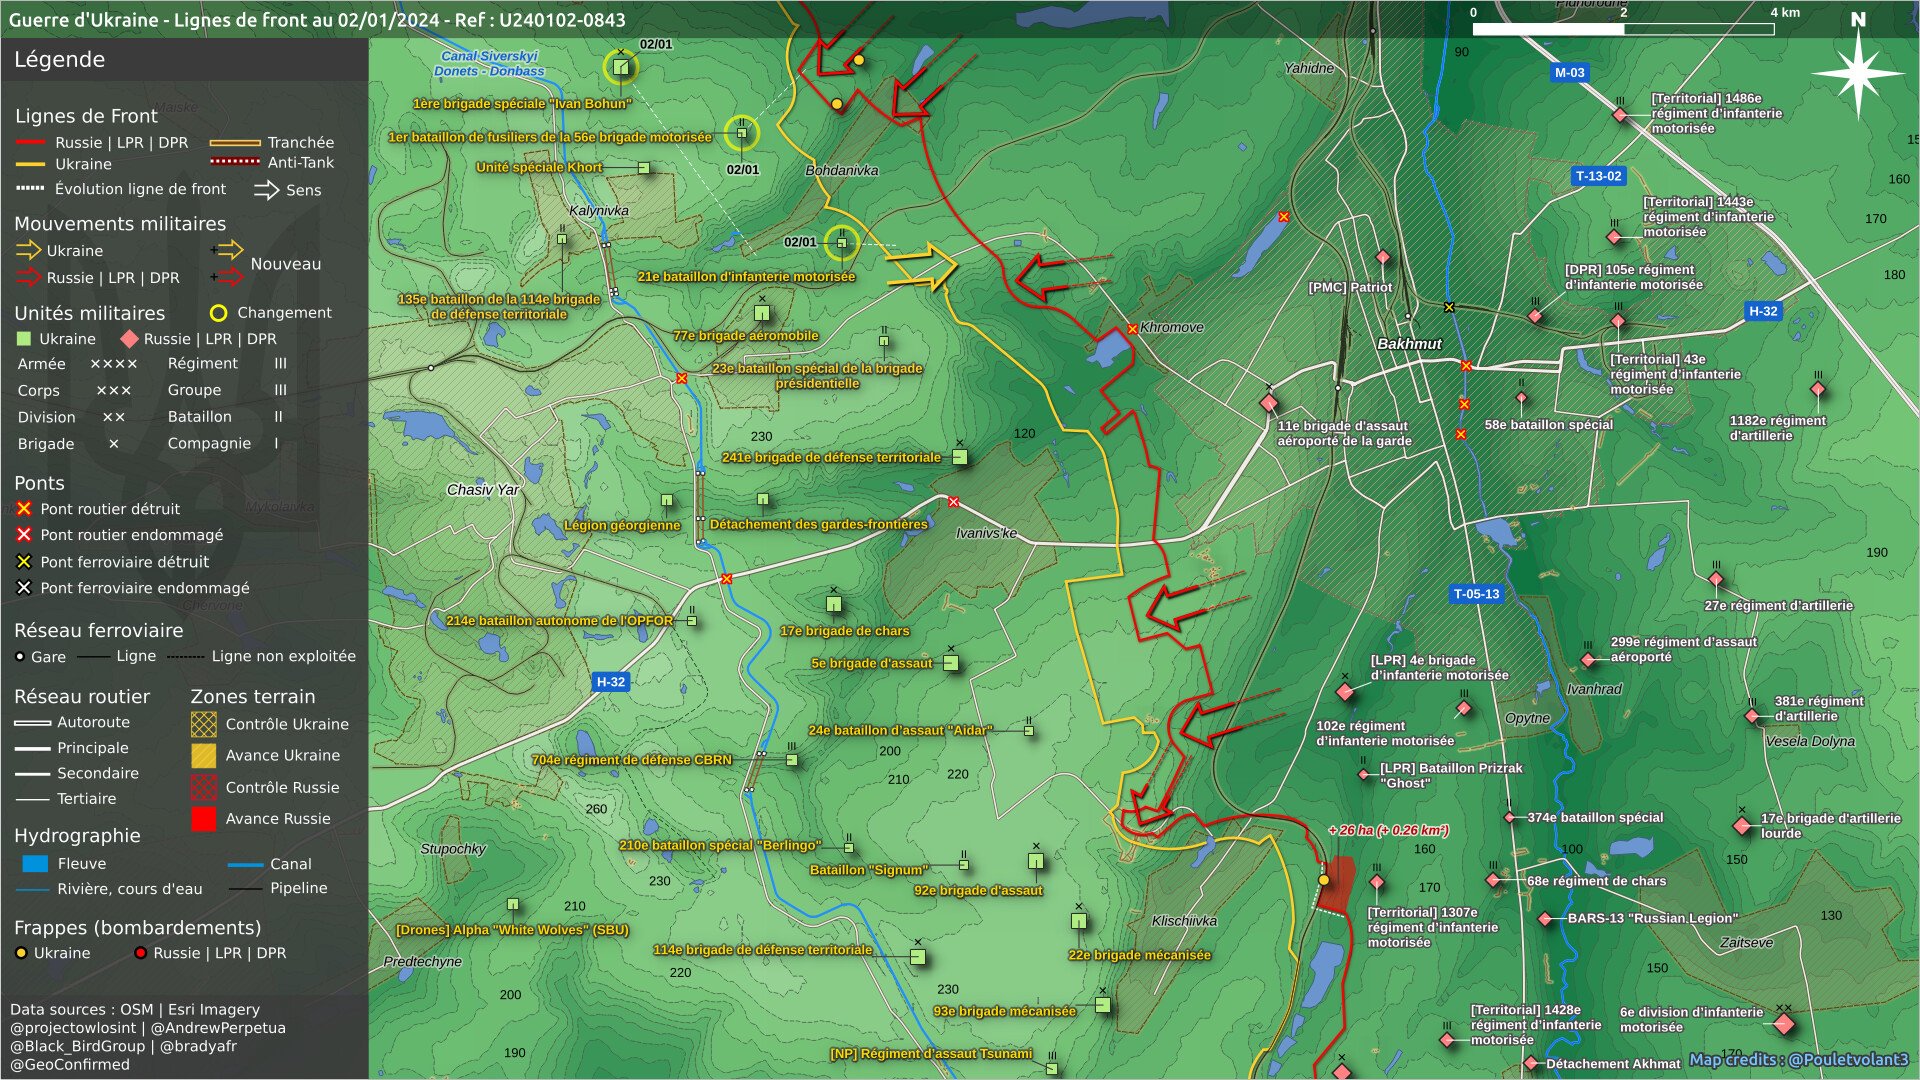Click the Kalynivka village label
Screen dimensions: 1920x1080
(599, 211)
